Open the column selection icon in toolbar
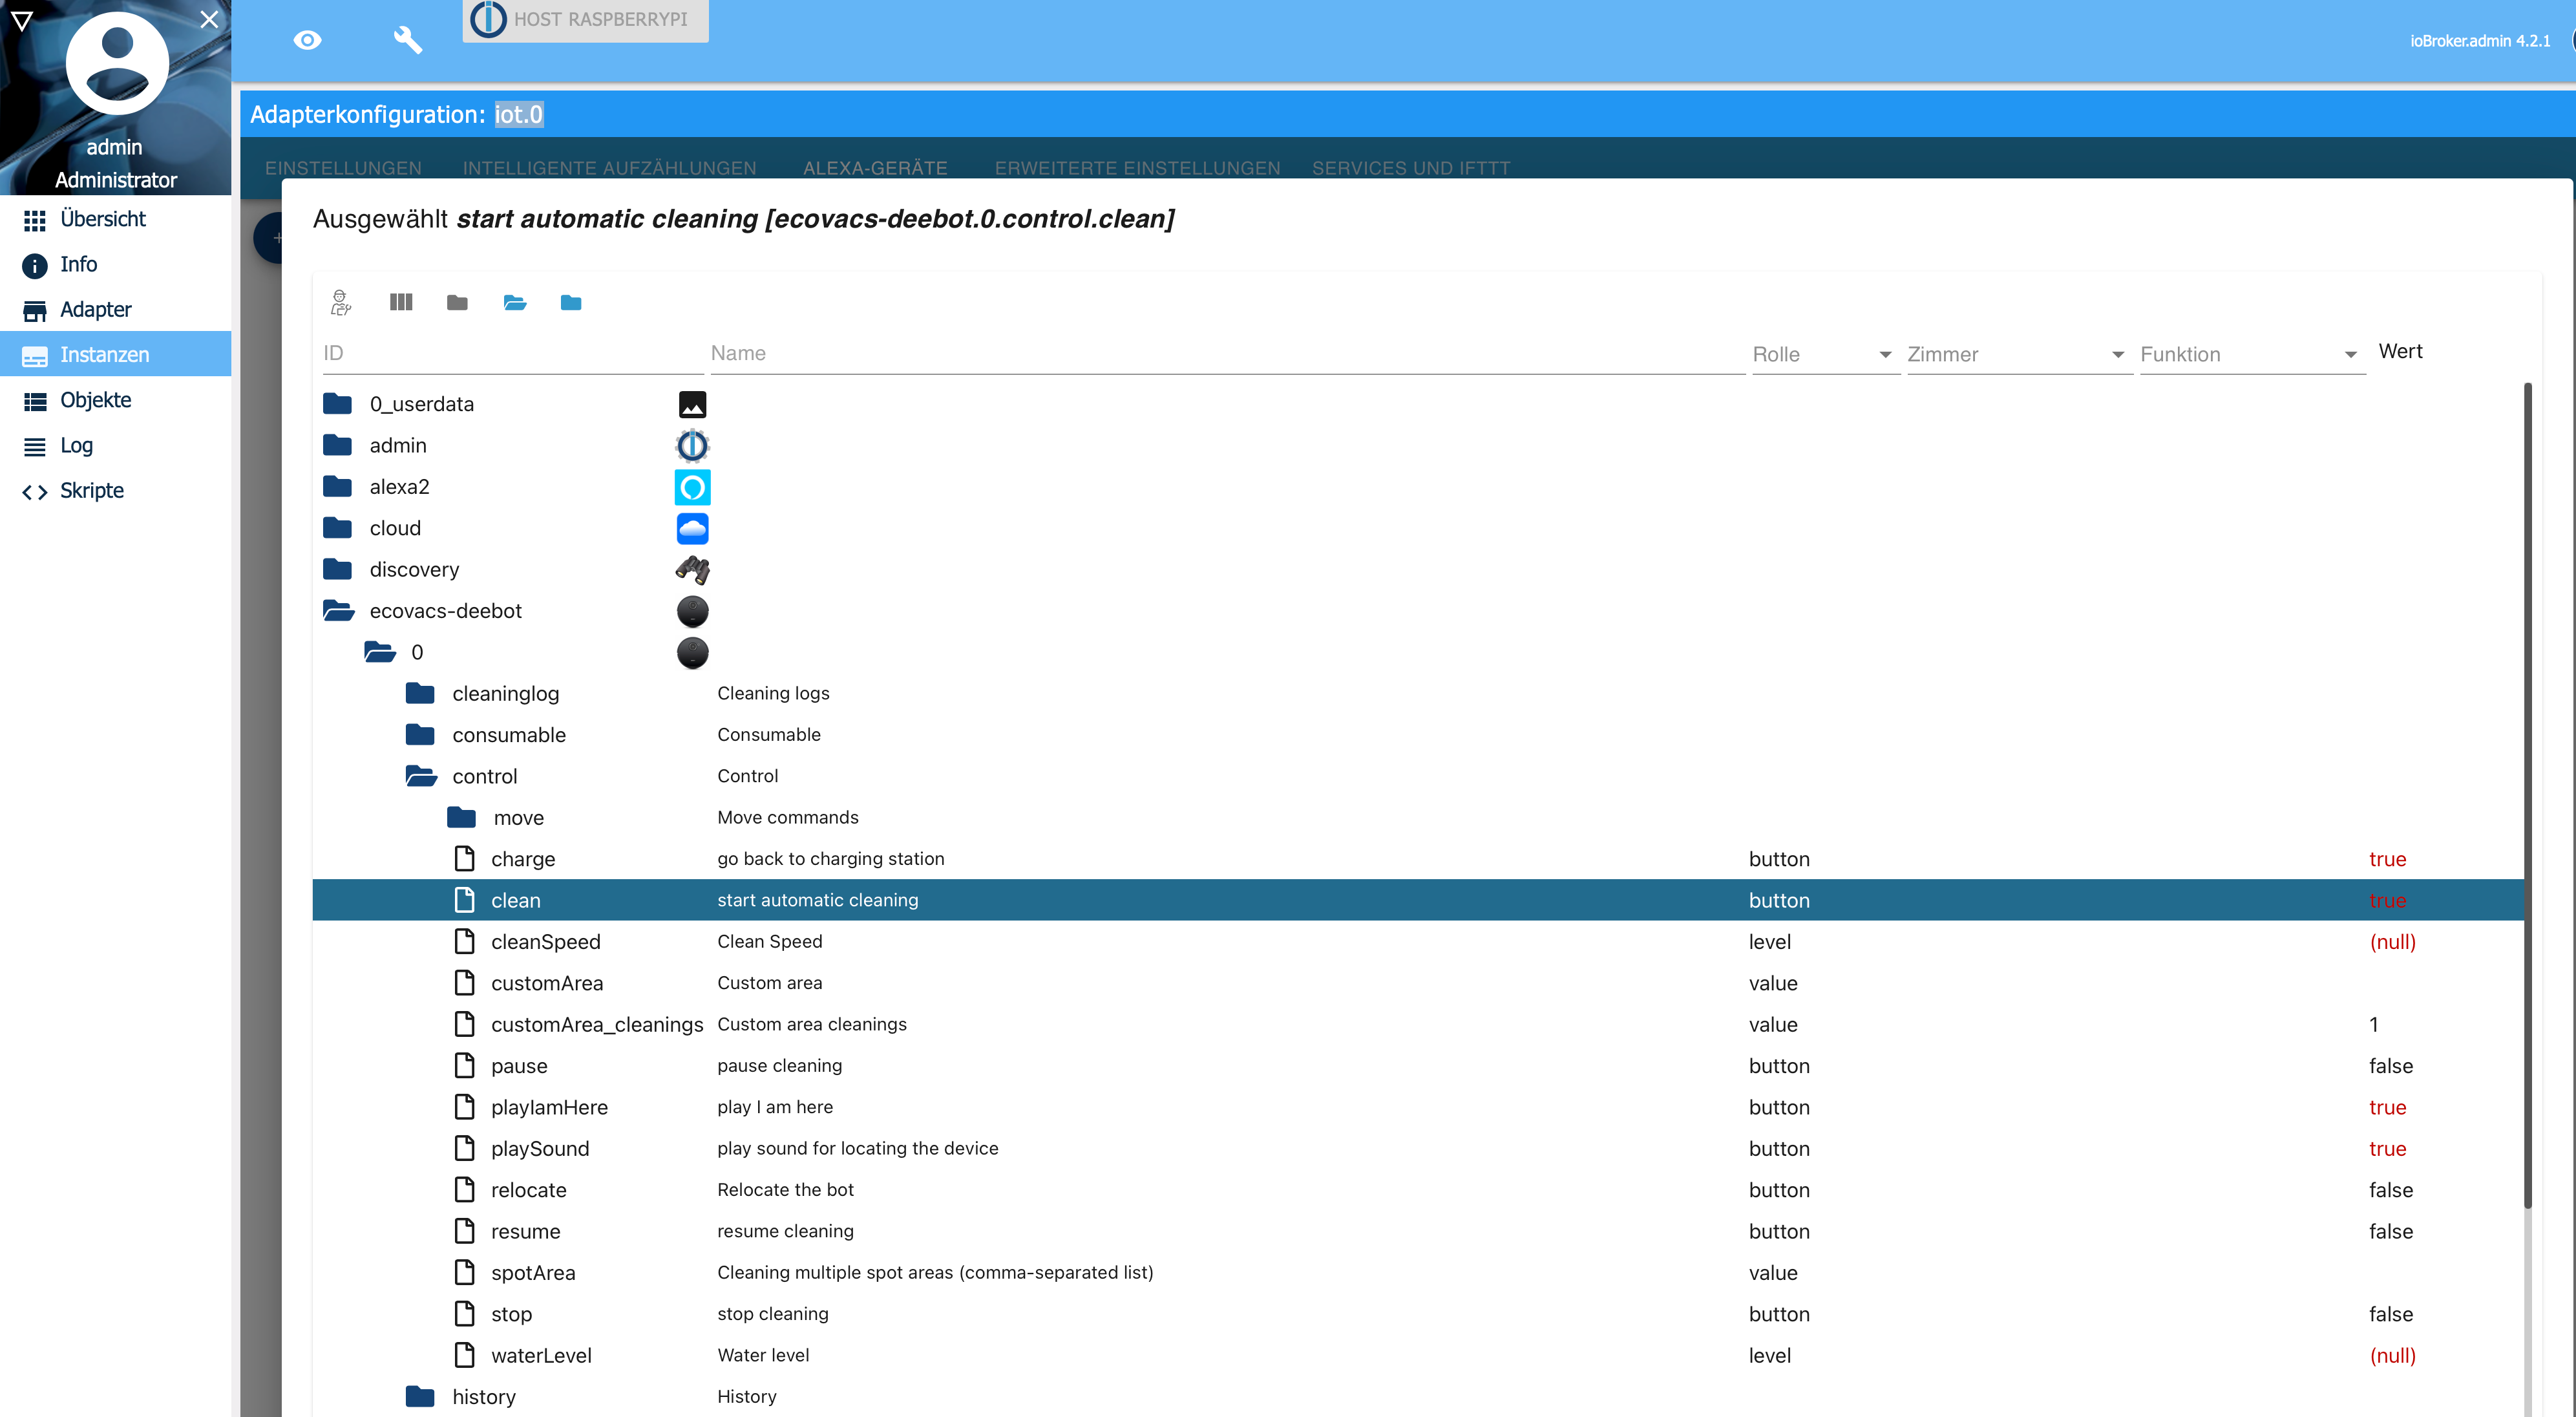 401,302
